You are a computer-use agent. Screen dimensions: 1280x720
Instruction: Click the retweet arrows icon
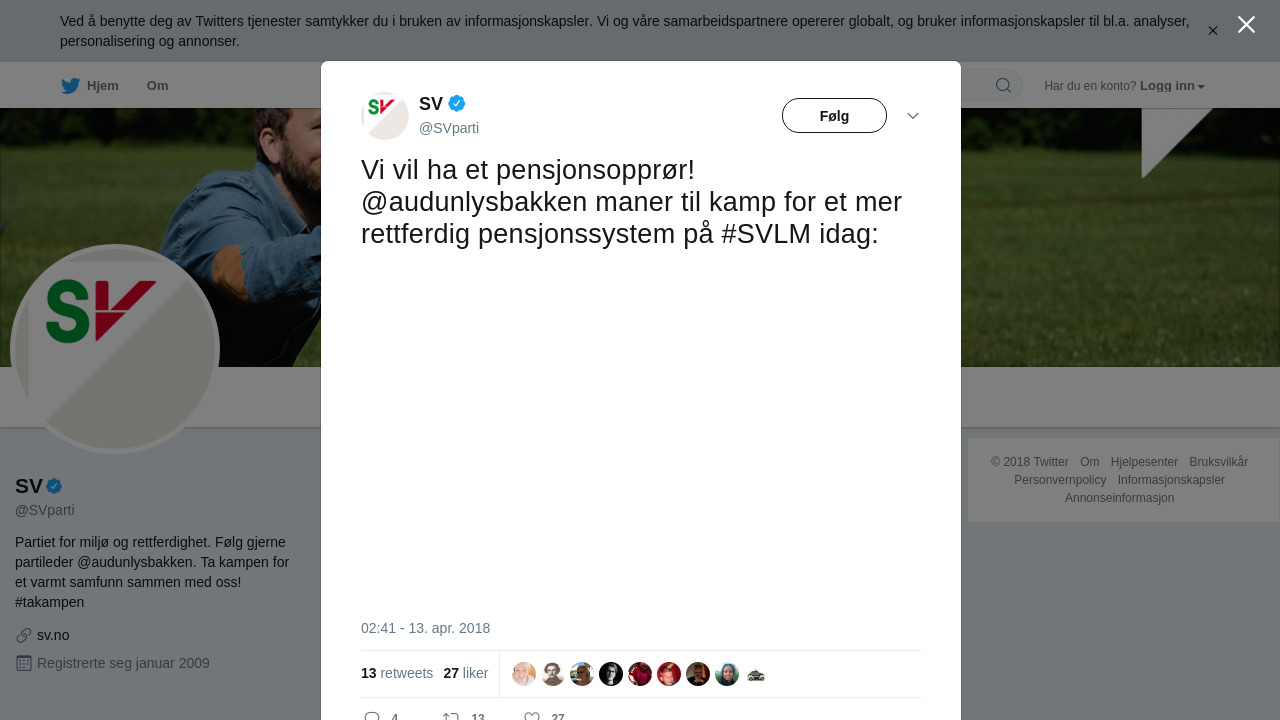click(x=451, y=716)
